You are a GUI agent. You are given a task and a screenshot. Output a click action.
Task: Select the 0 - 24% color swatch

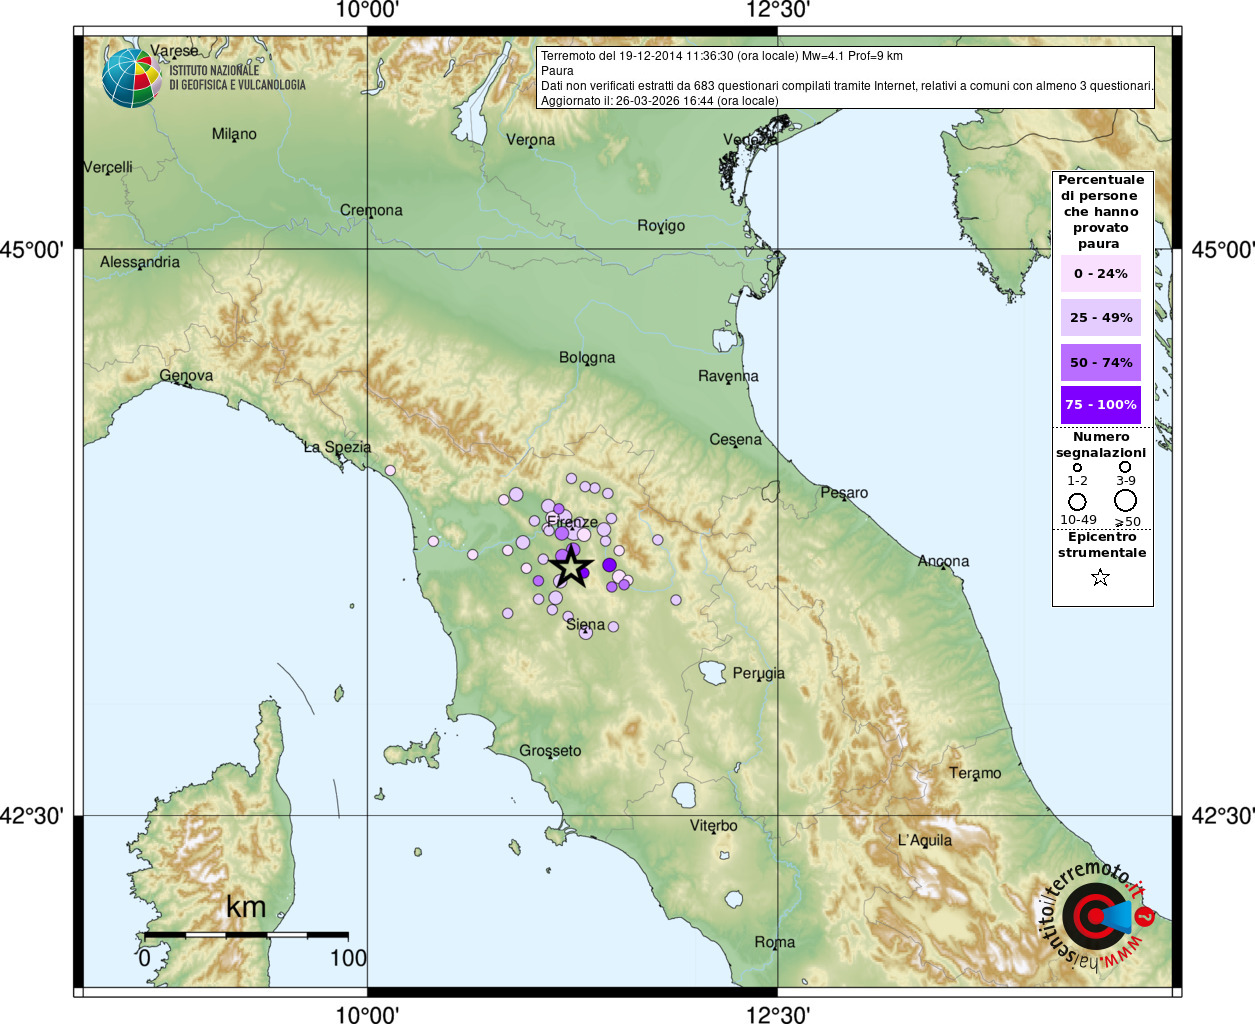(x=1101, y=273)
